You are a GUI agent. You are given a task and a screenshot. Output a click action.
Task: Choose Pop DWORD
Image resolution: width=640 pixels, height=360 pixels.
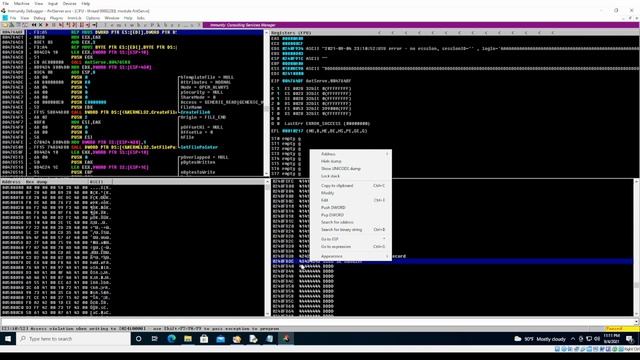tap(351, 215)
